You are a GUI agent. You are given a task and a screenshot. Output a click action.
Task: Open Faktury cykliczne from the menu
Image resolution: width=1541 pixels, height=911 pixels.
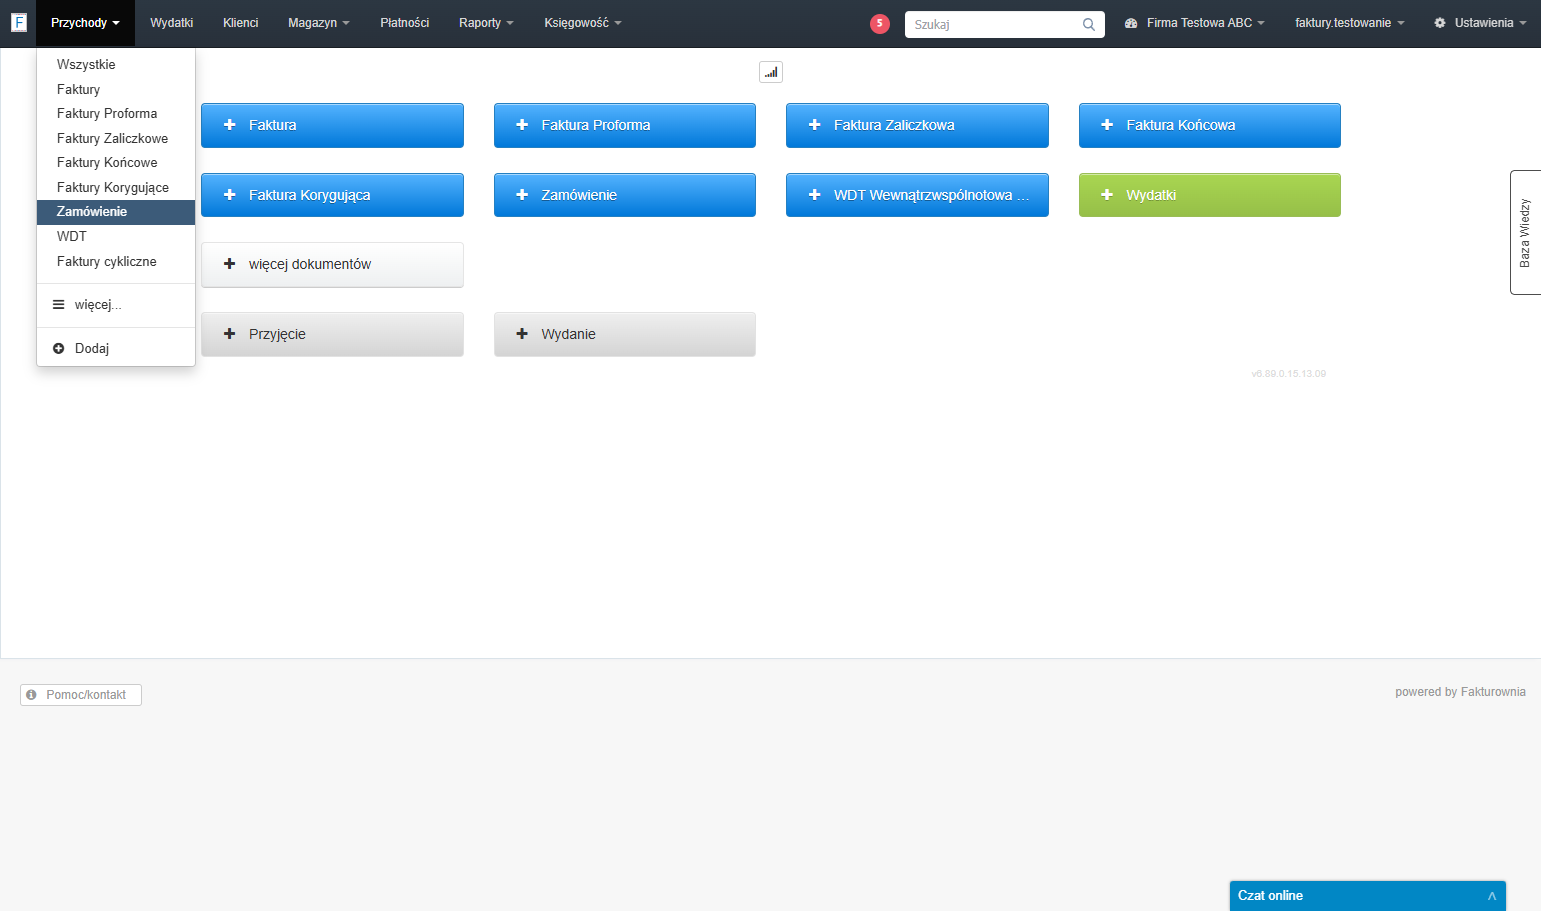click(x=116, y=261)
